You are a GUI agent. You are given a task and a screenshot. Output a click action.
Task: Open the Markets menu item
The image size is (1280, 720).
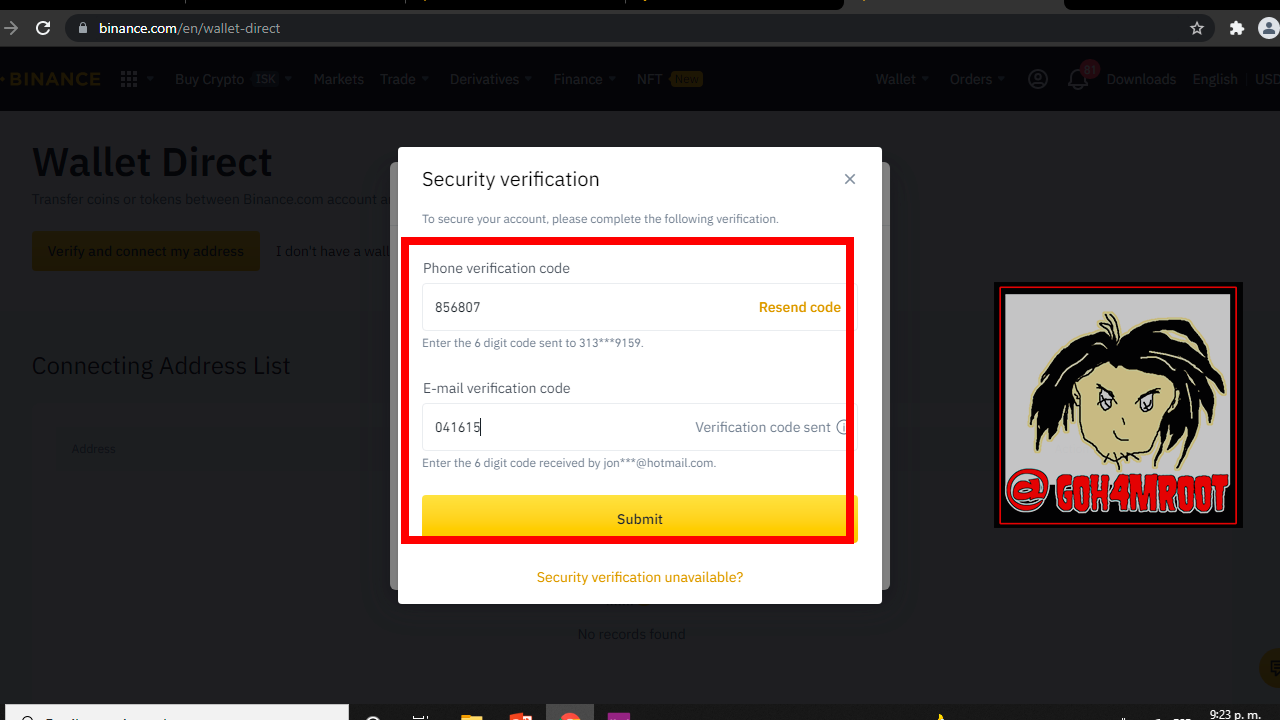pyautogui.click(x=339, y=79)
